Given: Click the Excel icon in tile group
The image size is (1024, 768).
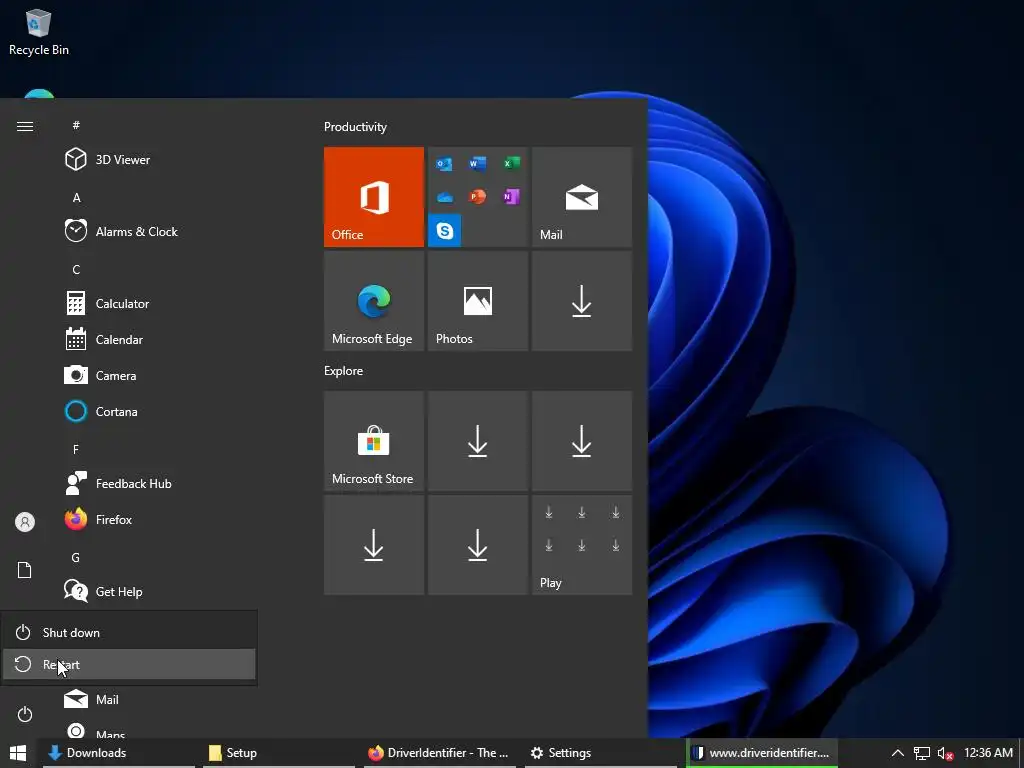Looking at the screenshot, I should click(x=511, y=163).
